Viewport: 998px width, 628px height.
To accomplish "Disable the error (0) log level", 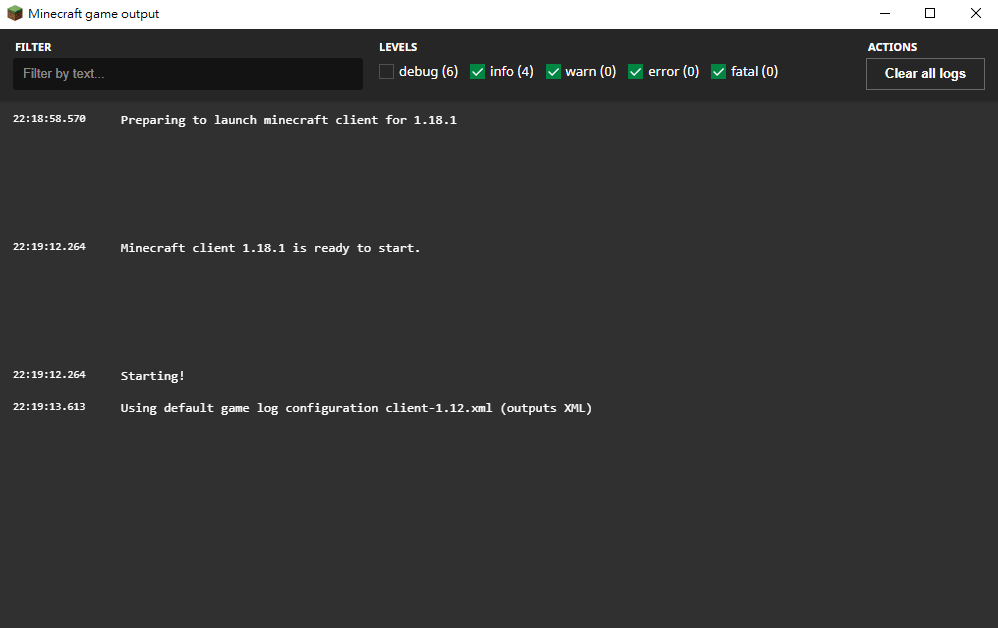I will (x=636, y=72).
